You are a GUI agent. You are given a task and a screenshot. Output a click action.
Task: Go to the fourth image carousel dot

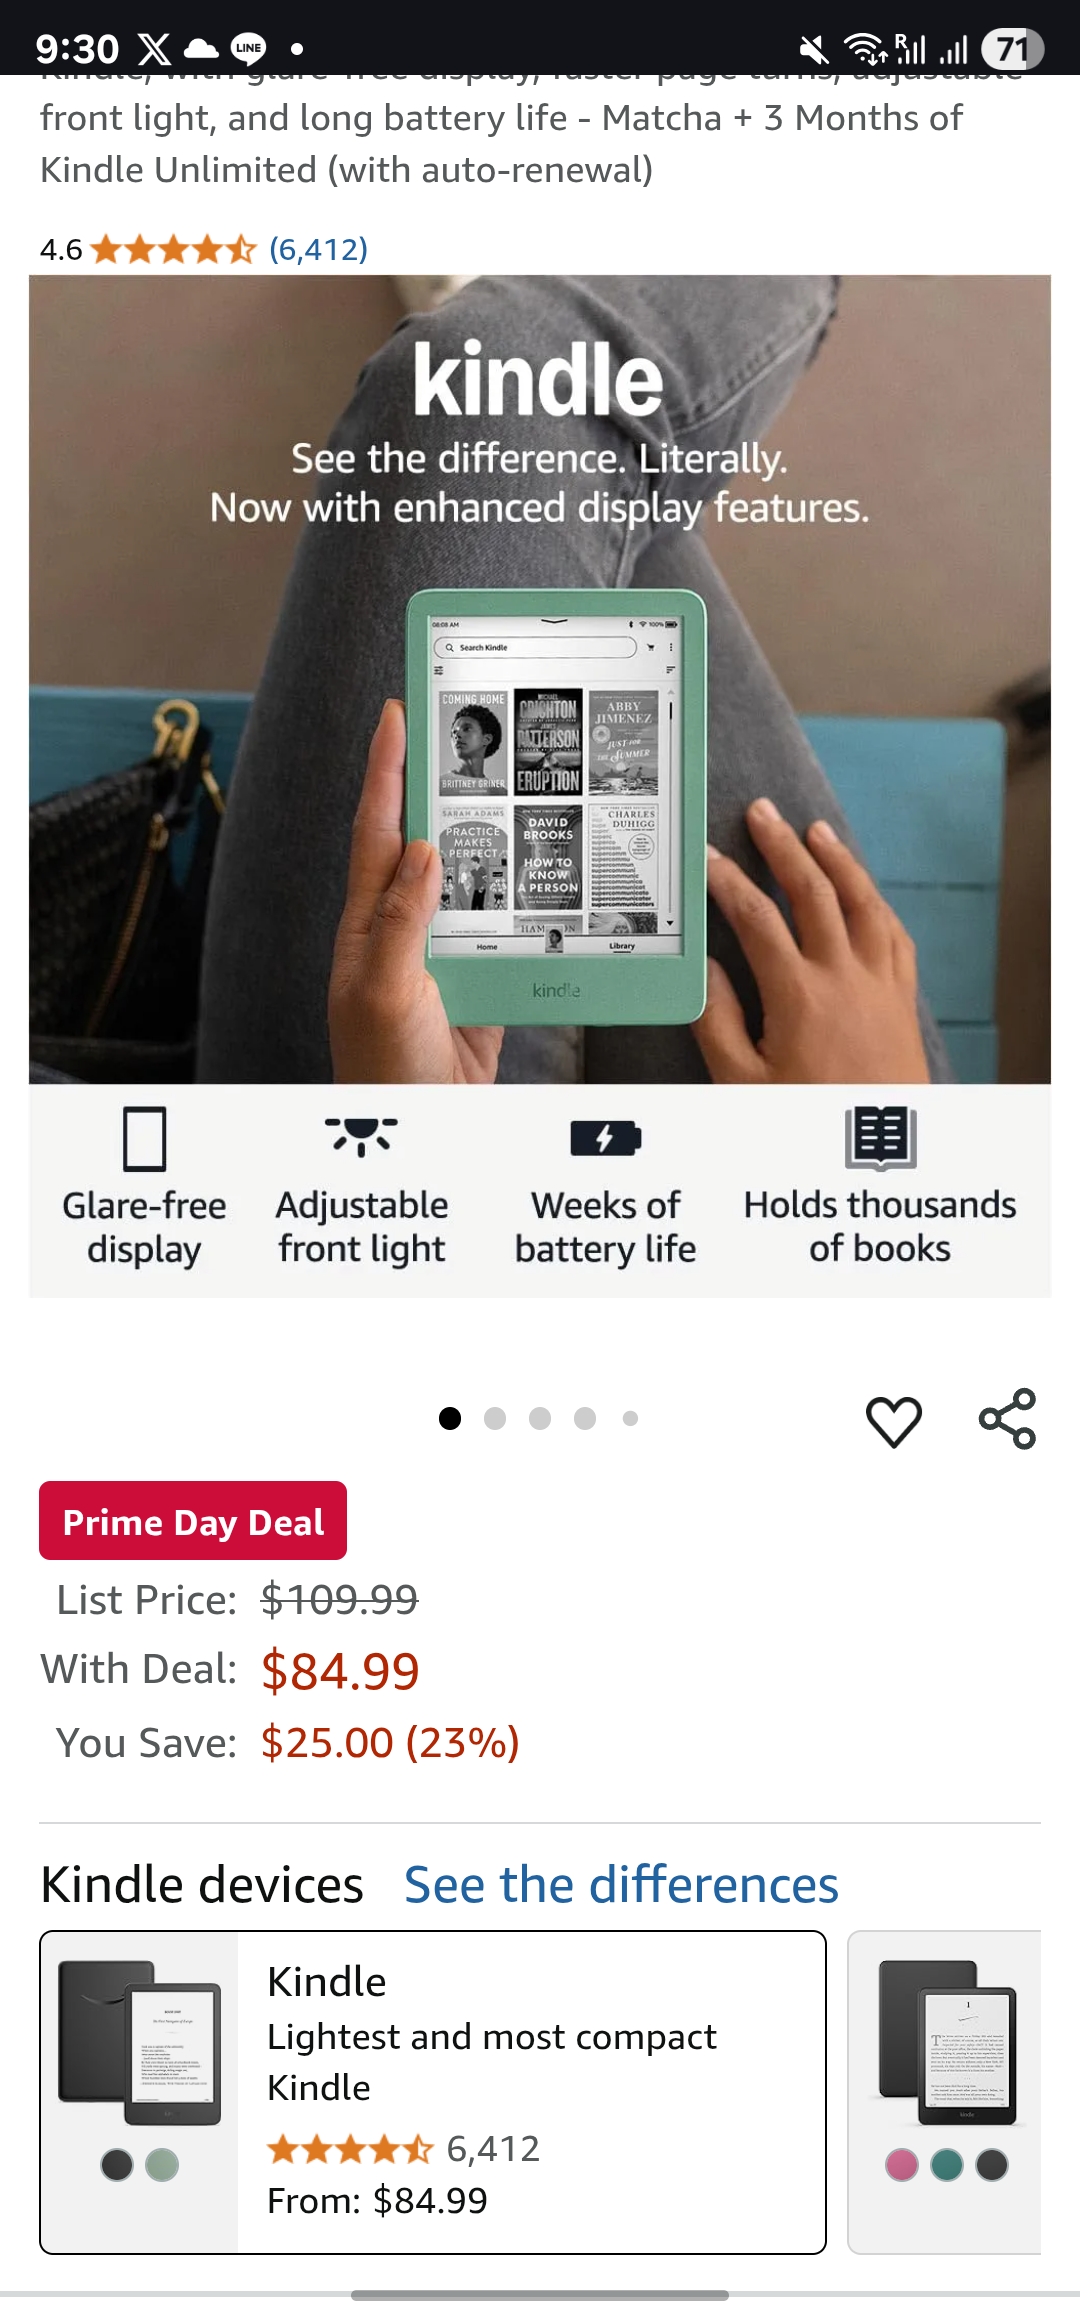click(585, 1418)
